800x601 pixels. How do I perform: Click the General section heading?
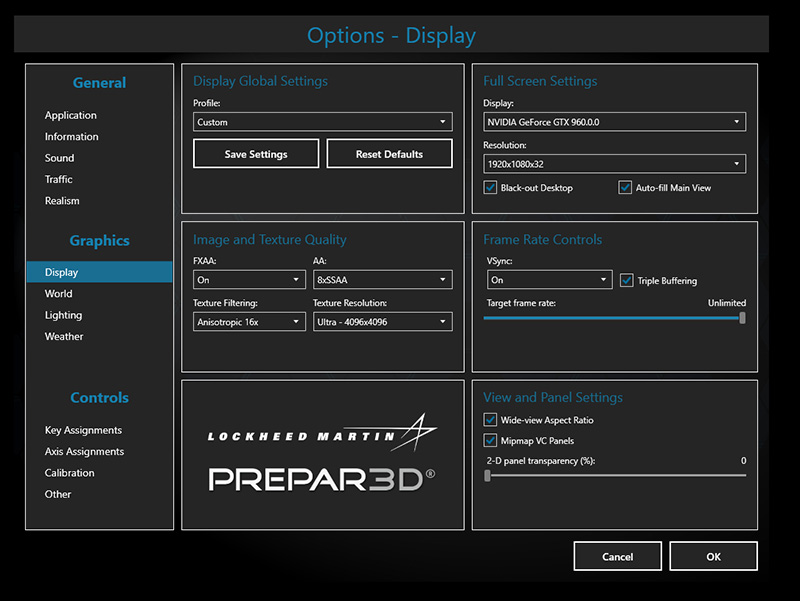[99, 83]
